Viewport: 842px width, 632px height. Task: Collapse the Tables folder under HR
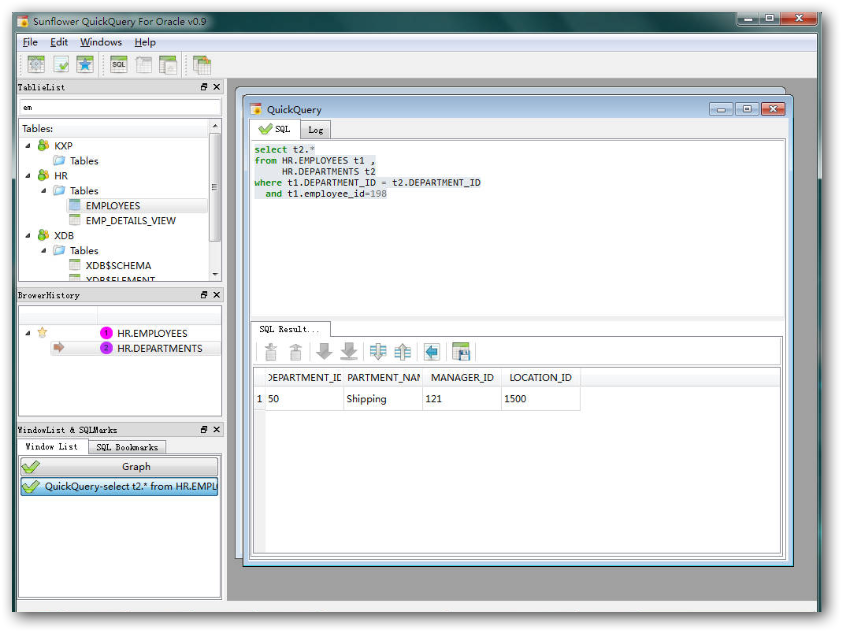(x=43, y=191)
